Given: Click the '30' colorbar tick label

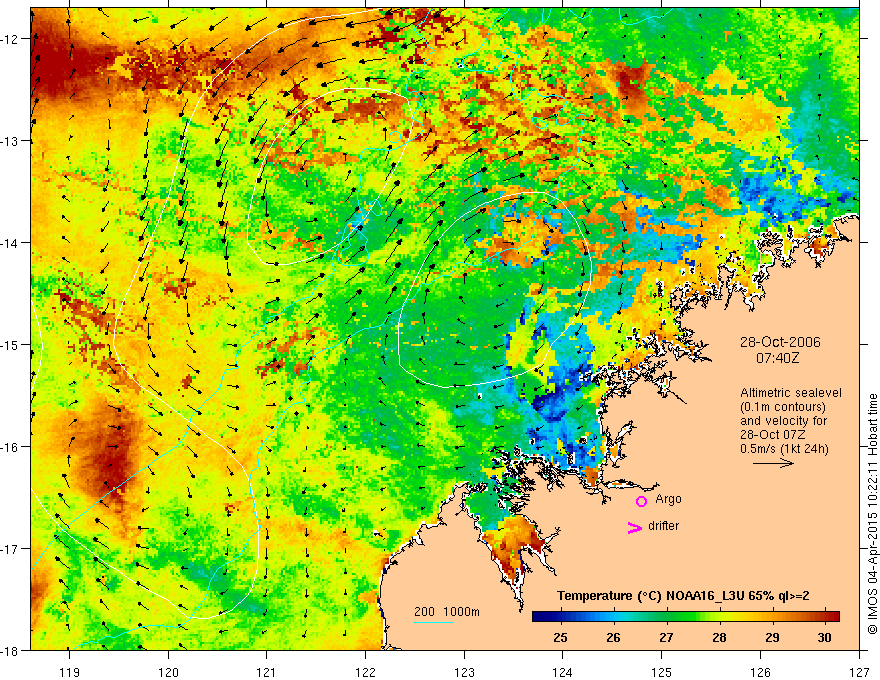Looking at the screenshot, I should click(x=824, y=638).
